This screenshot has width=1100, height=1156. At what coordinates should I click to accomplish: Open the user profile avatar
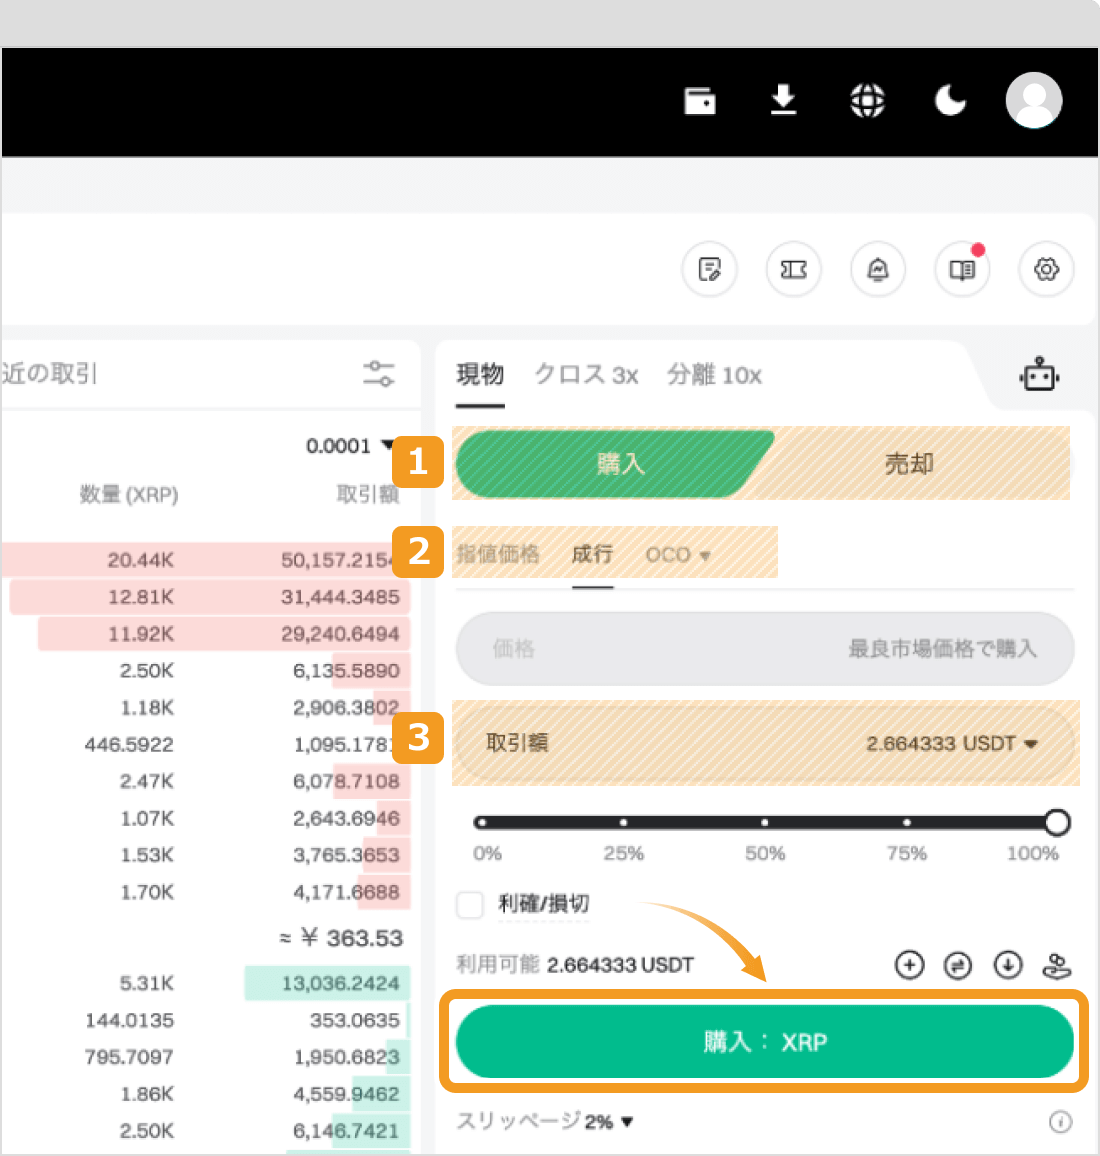point(1034,100)
